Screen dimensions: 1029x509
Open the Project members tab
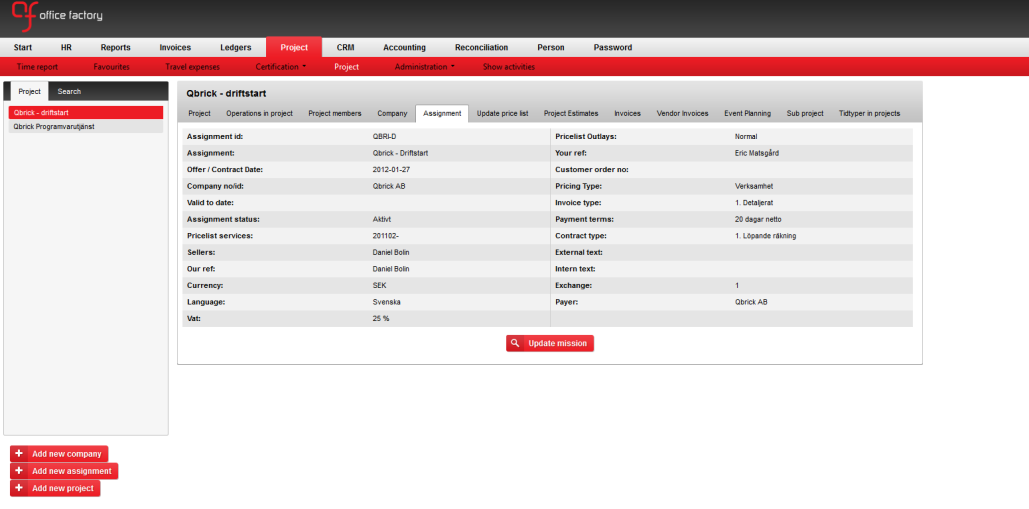point(335,113)
